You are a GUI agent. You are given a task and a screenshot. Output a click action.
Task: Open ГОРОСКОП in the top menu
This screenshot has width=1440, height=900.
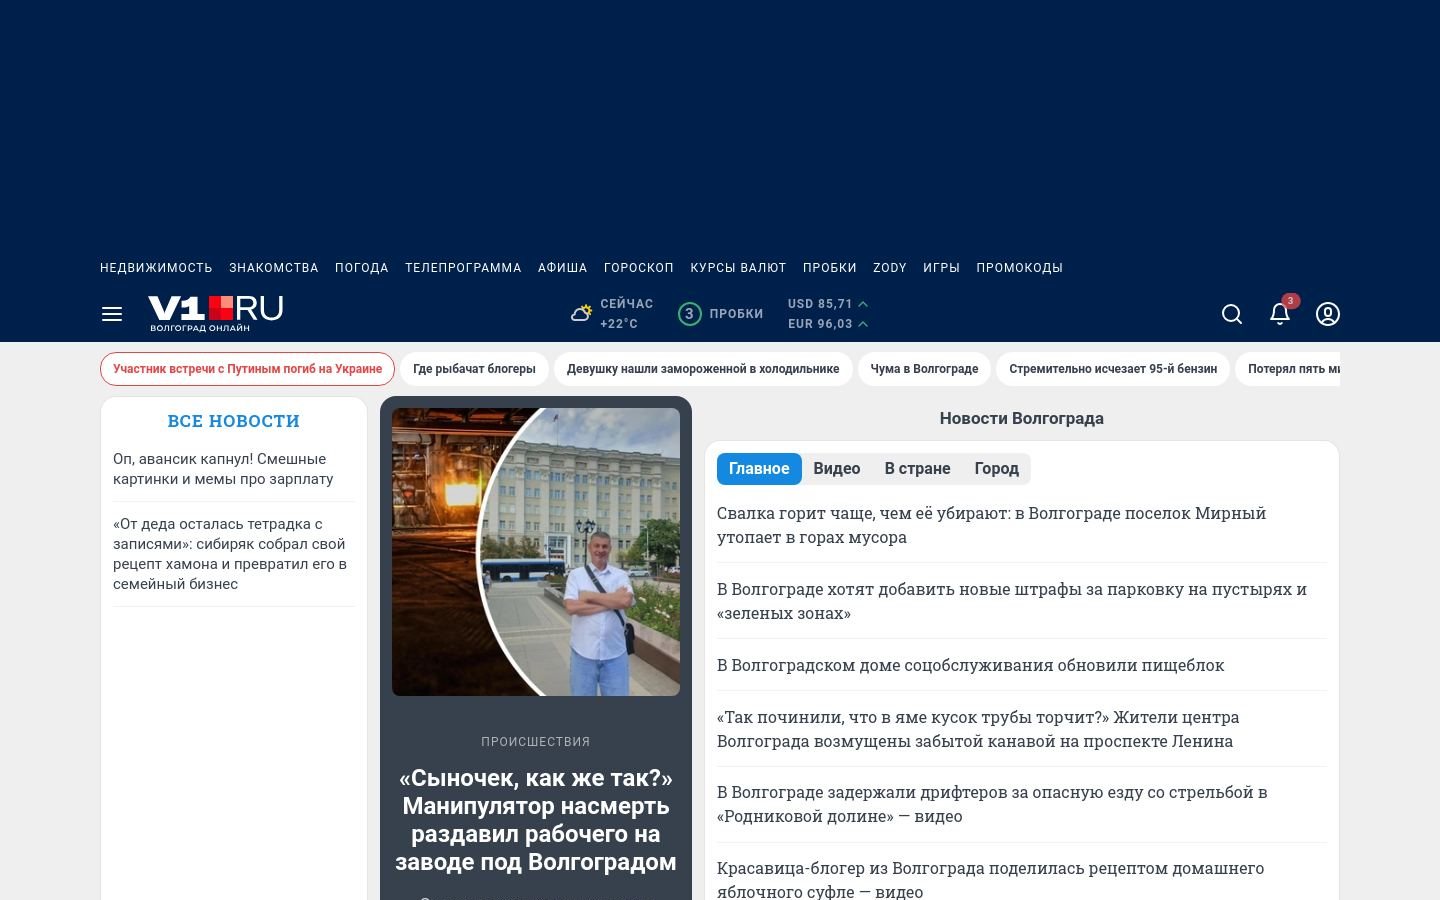639,268
